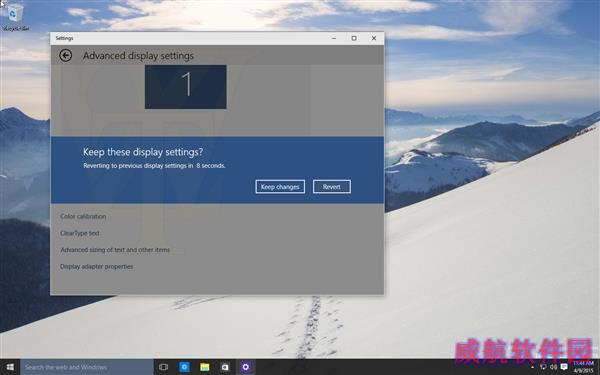Open the notifications action center icon
600x375 pixels.
564,367
